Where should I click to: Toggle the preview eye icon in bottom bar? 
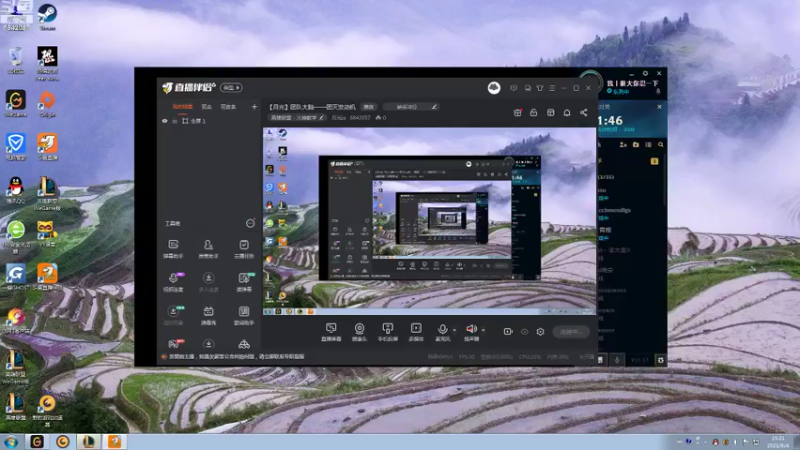pyautogui.click(x=524, y=332)
